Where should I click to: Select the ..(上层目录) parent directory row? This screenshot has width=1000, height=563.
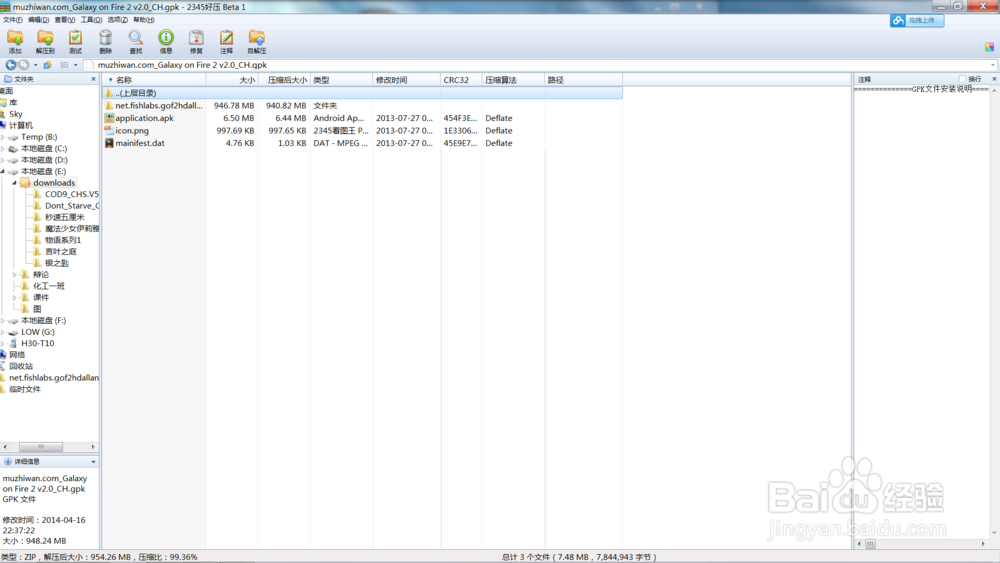pyautogui.click(x=362, y=93)
